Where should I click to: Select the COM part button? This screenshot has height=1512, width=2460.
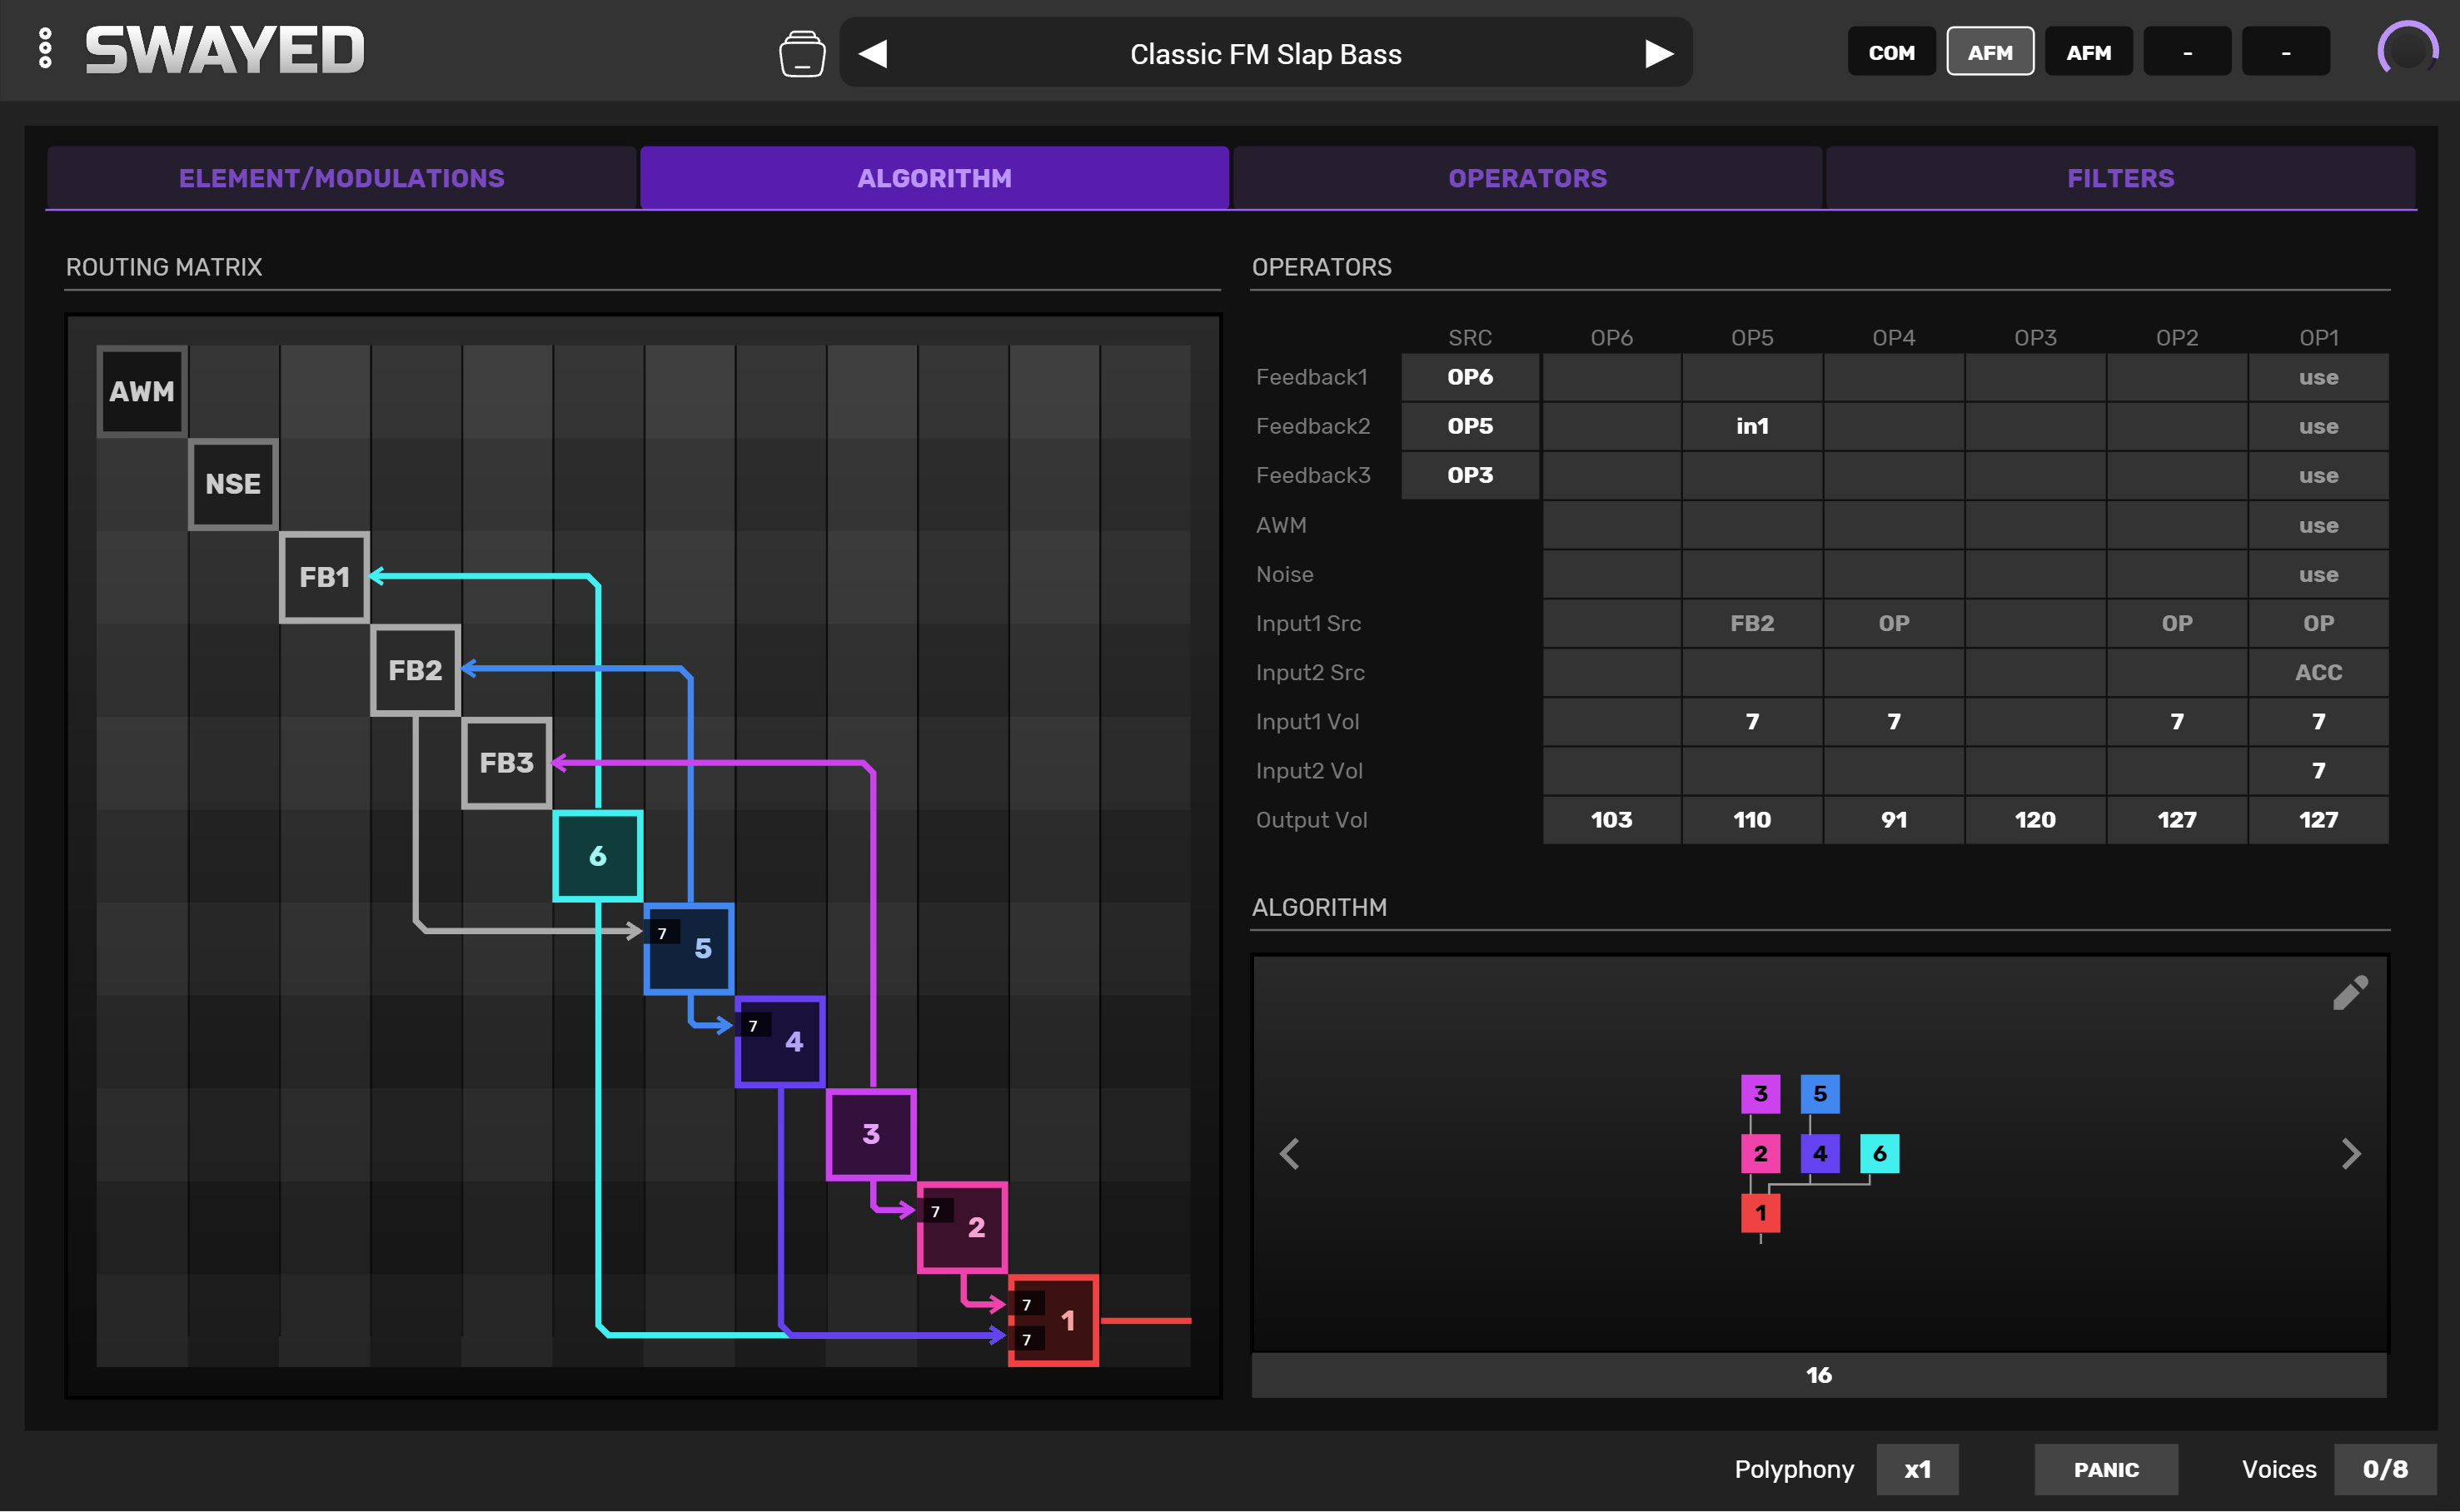[x=1891, y=52]
